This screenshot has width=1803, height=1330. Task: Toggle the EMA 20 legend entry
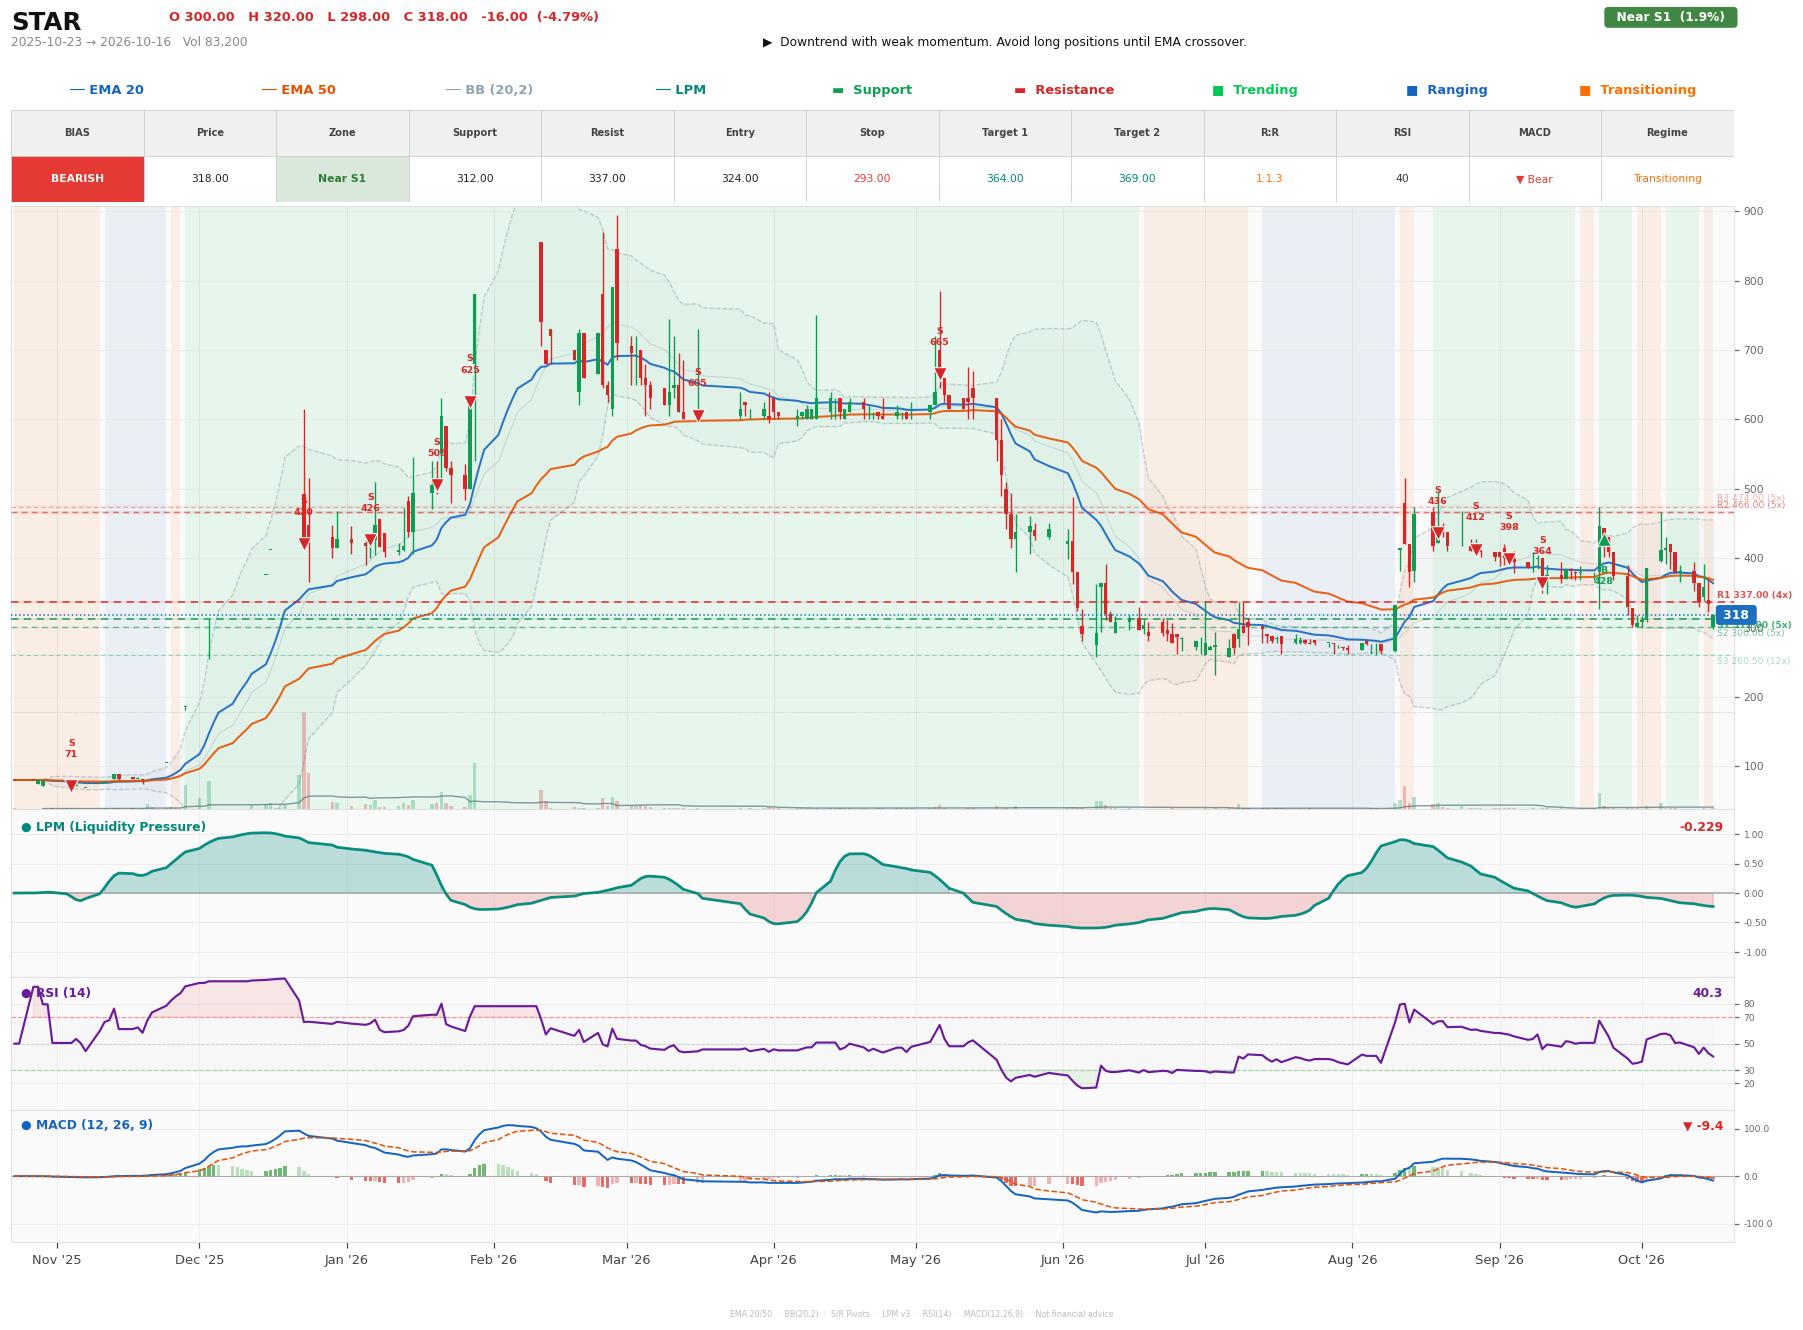107,90
